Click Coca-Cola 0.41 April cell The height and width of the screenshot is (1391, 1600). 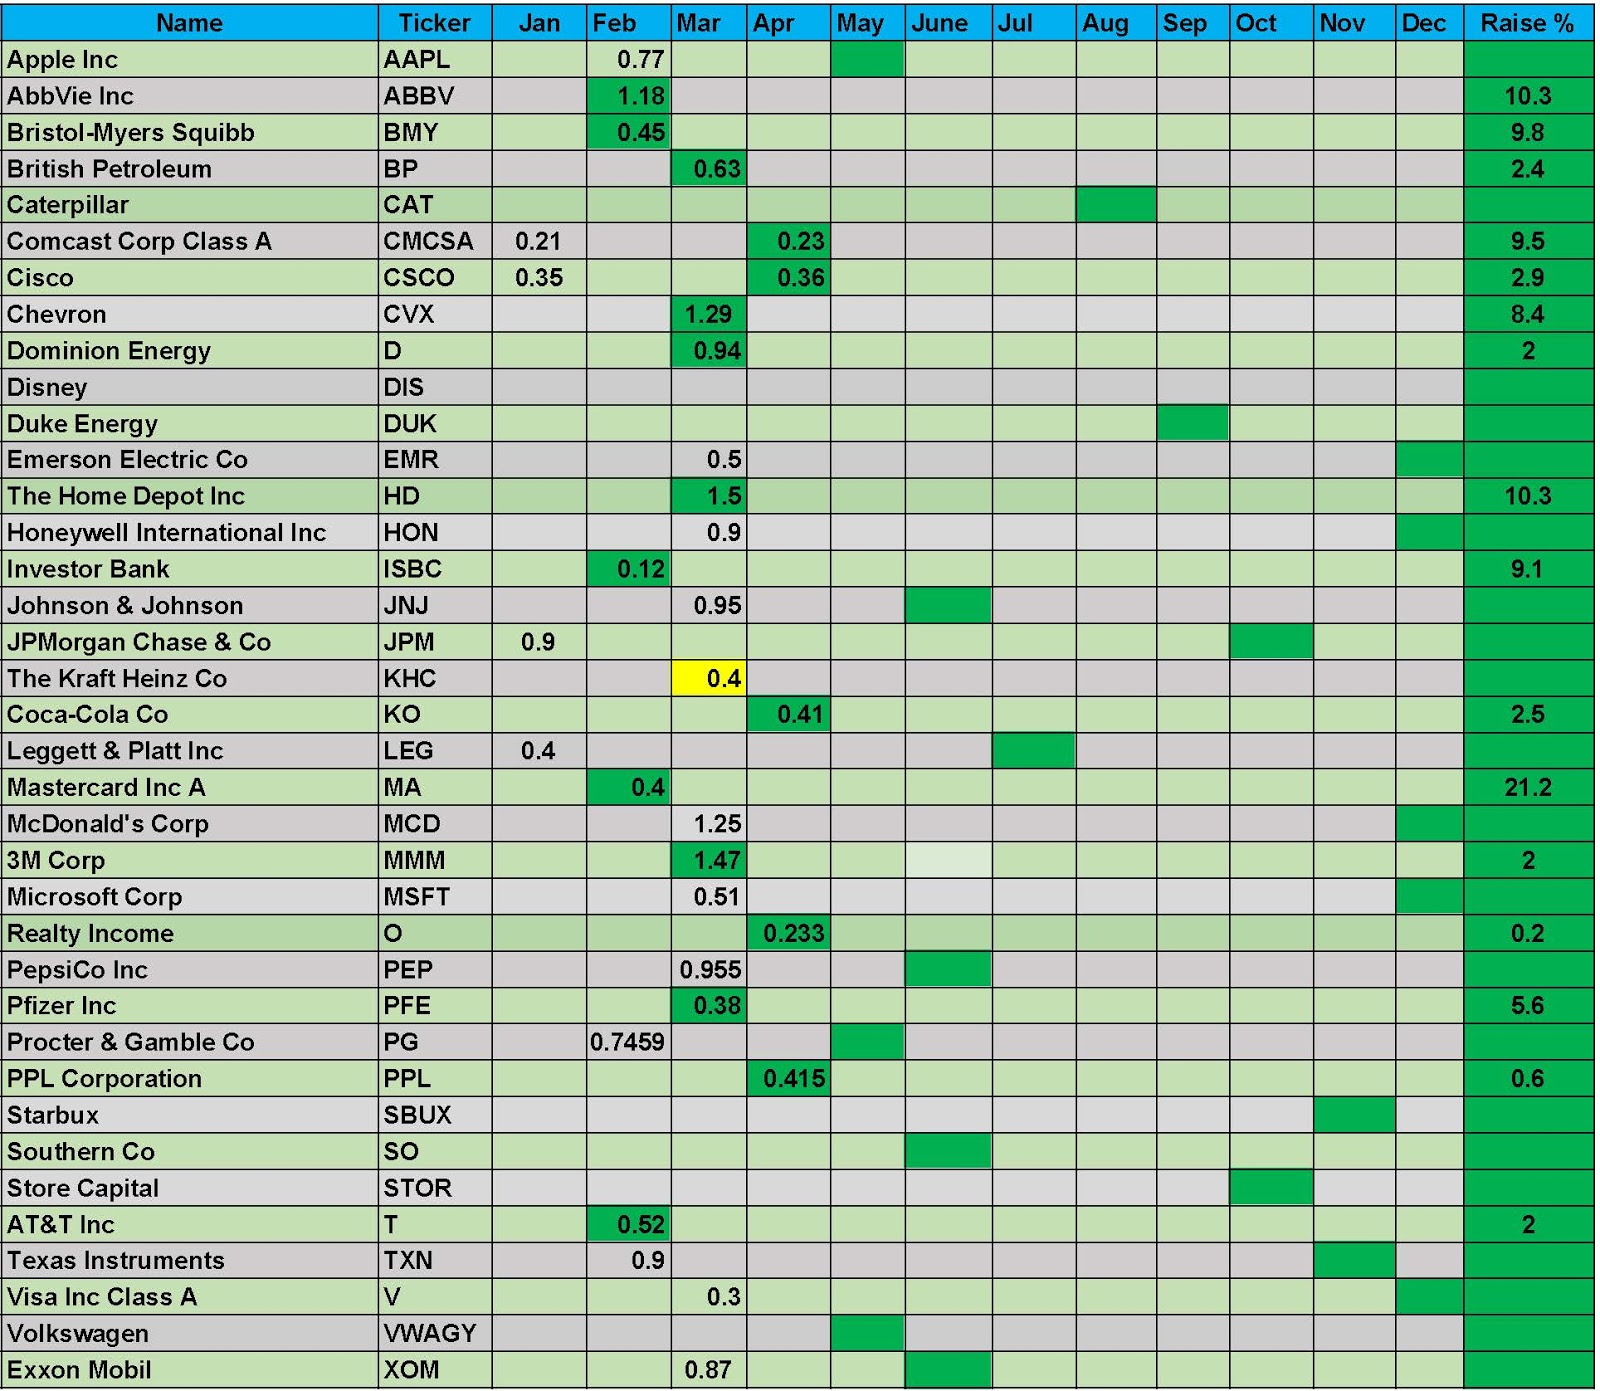tap(788, 714)
